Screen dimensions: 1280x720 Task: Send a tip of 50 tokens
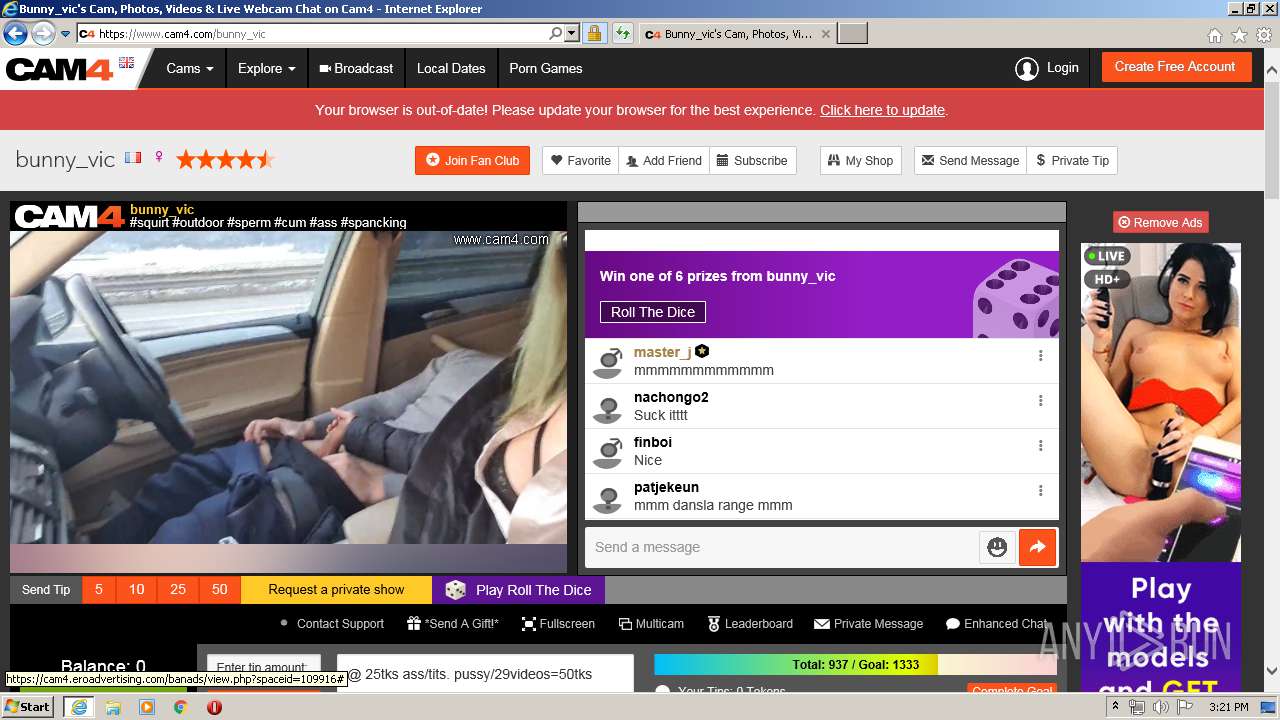pos(220,590)
